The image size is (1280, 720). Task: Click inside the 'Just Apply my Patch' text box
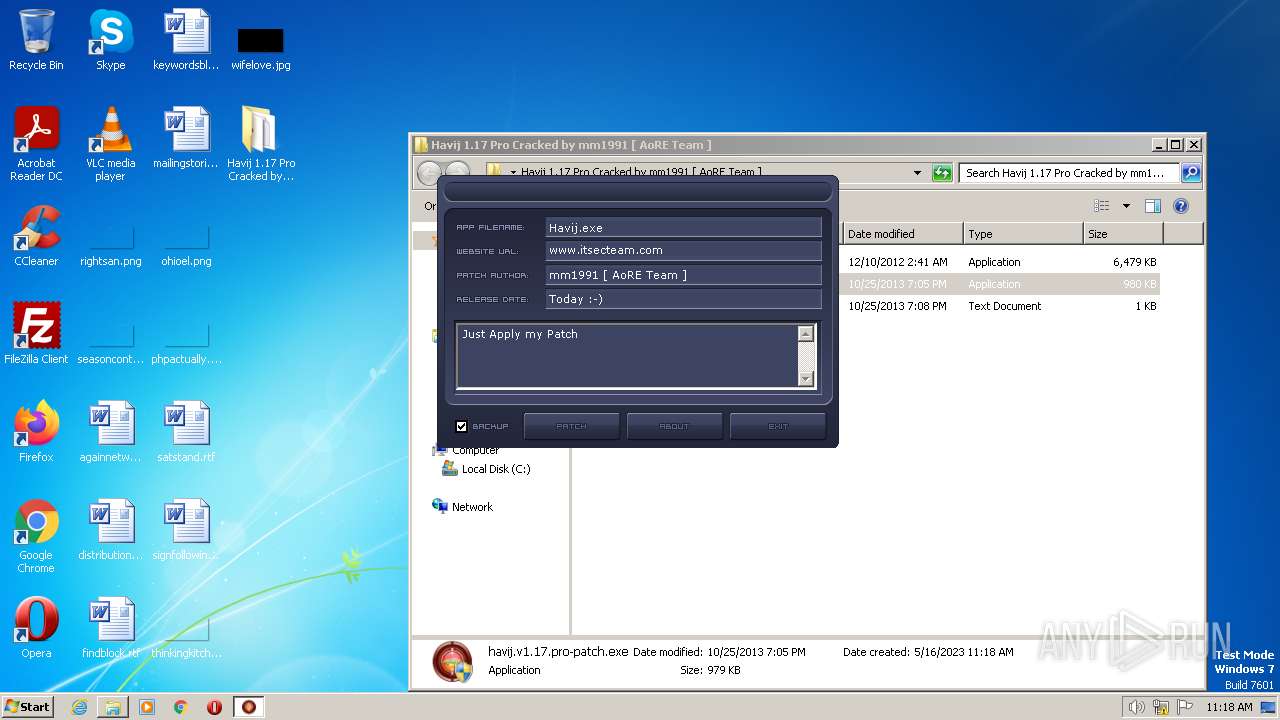point(627,355)
